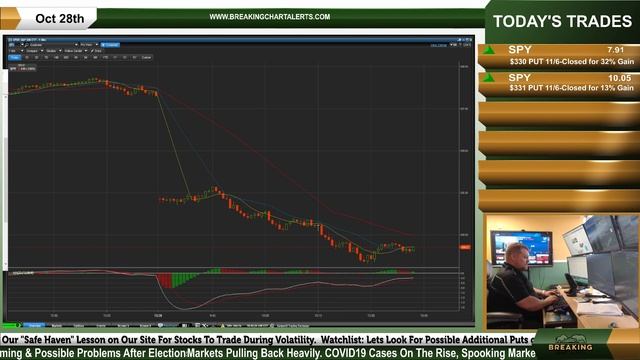Toggle the blue highlighted button beside Pre/Post
This screenshot has height=360, width=640.
pyautogui.click(x=110, y=45)
